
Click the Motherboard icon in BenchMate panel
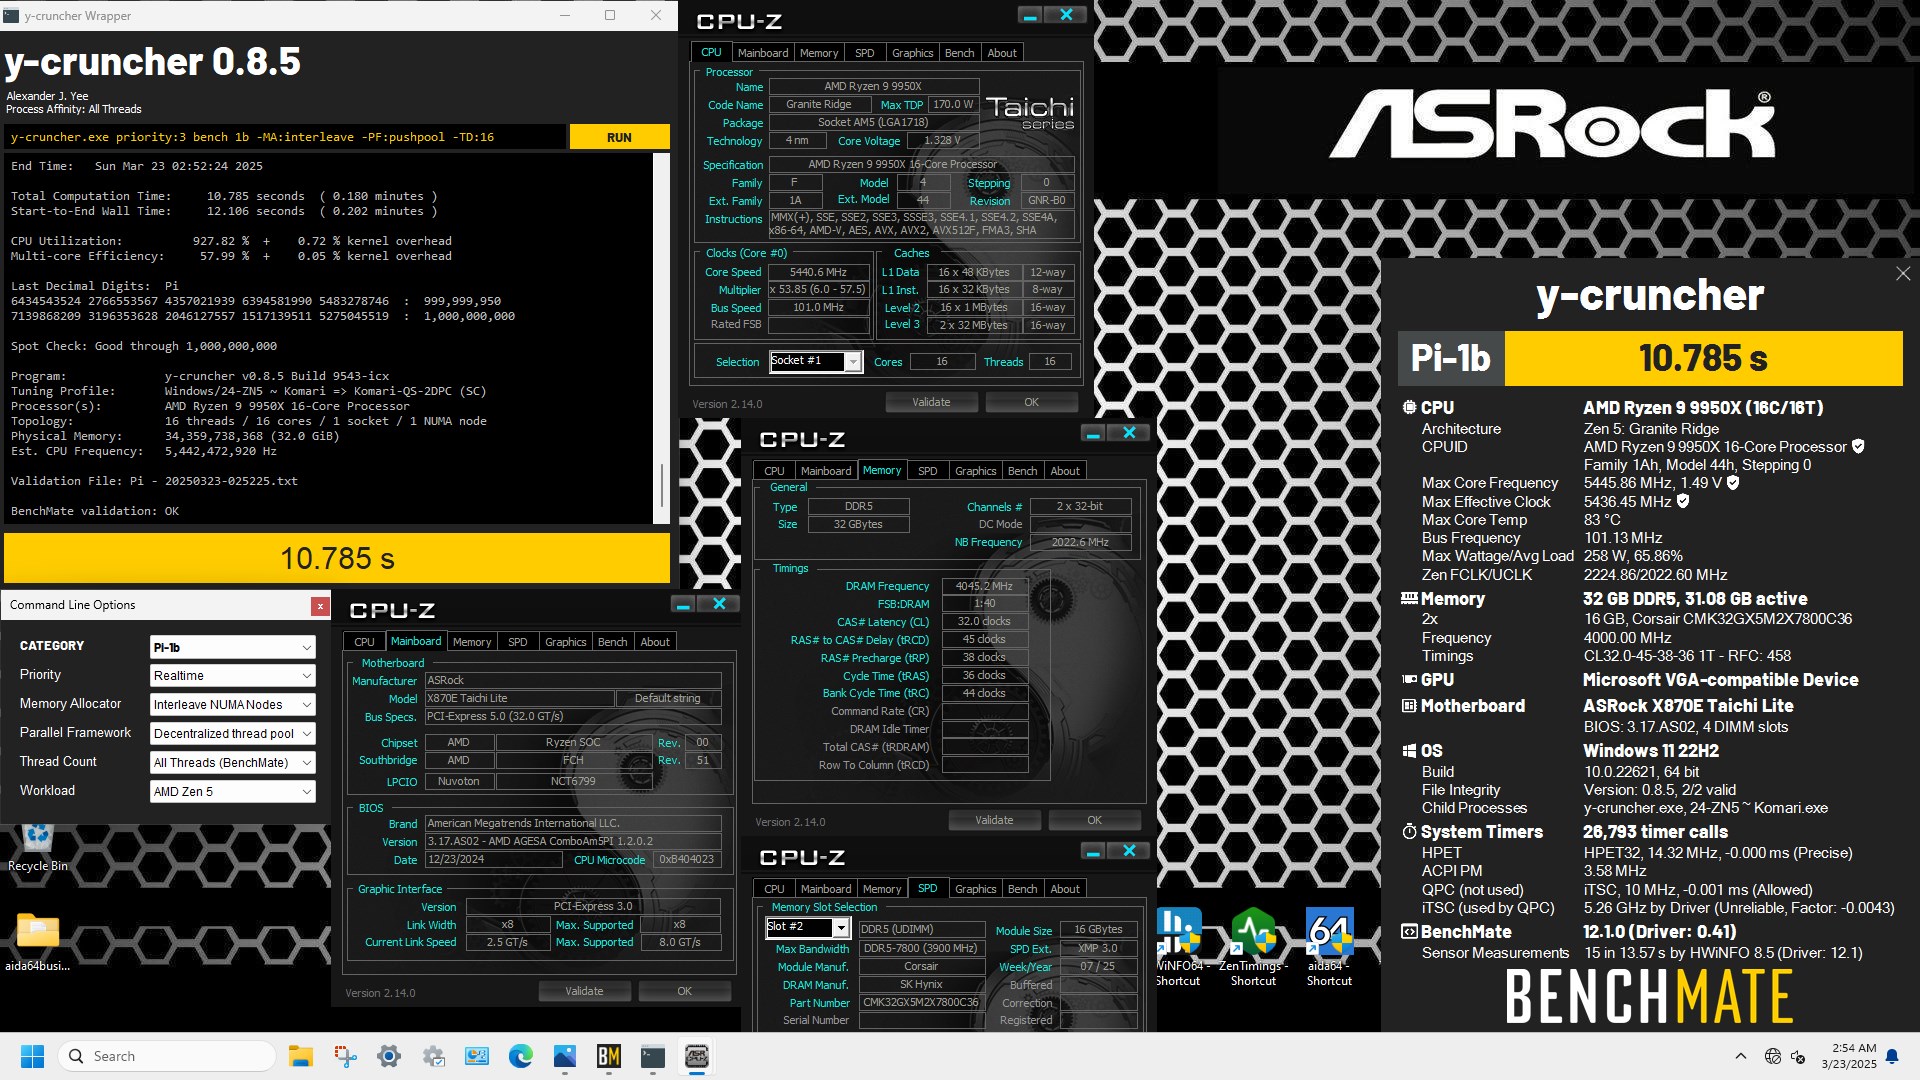[1409, 705]
